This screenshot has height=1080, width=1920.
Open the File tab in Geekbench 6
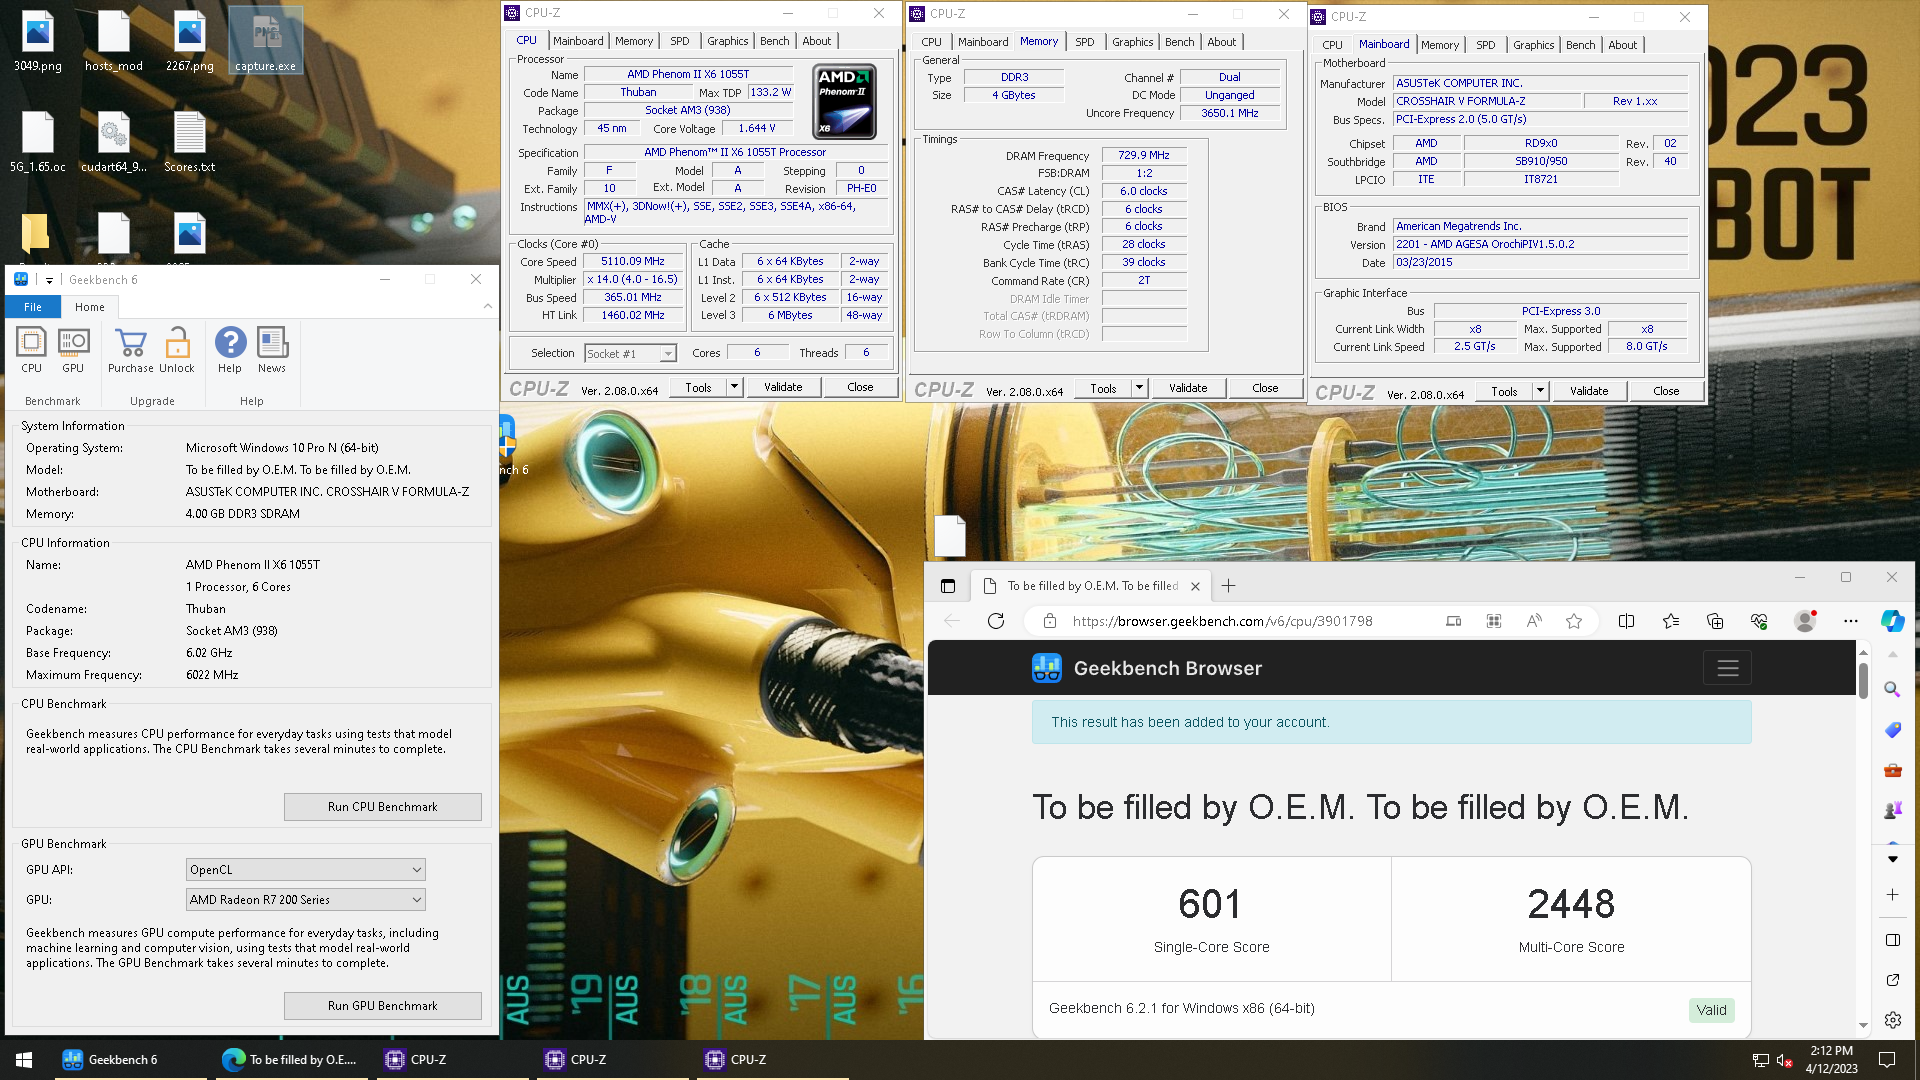(33, 307)
